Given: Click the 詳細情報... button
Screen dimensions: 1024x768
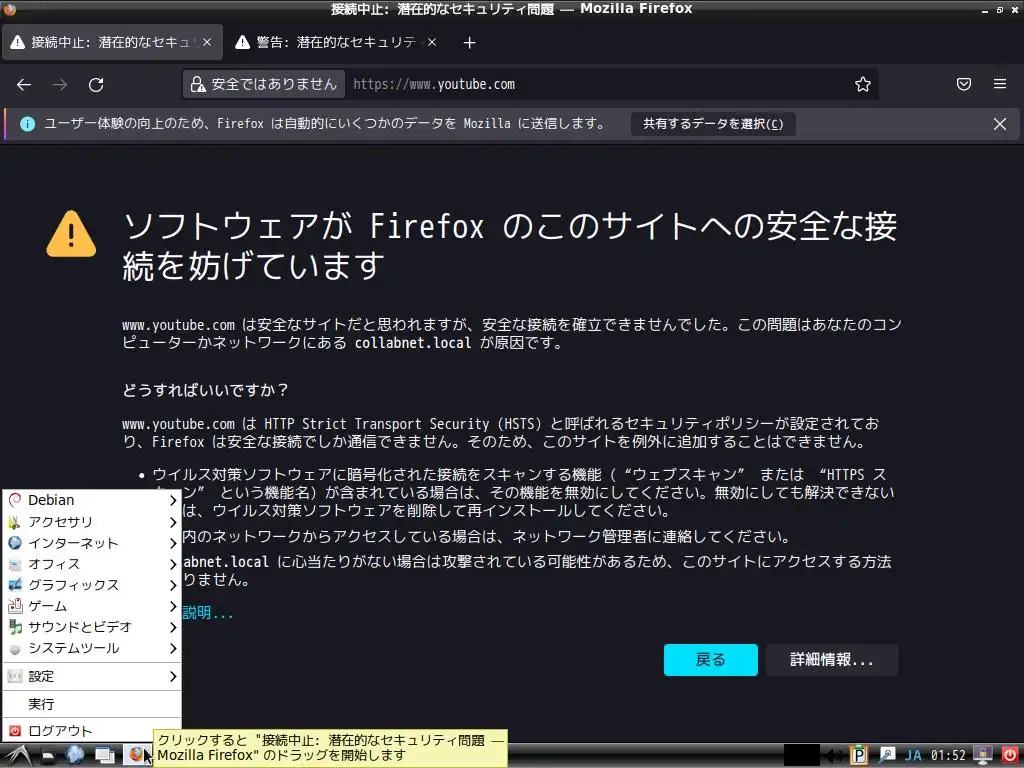Looking at the screenshot, I should click(832, 660).
